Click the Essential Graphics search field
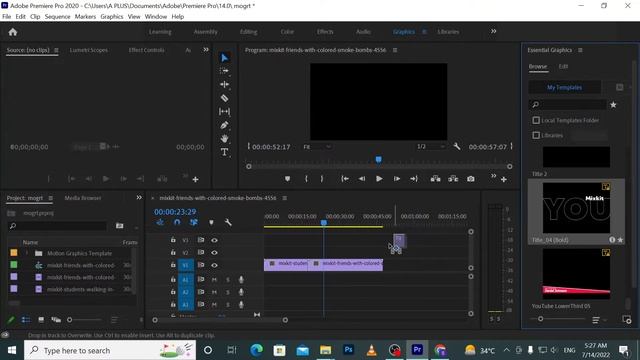The width and height of the screenshot is (640, 360). click(x=567, y=105)
